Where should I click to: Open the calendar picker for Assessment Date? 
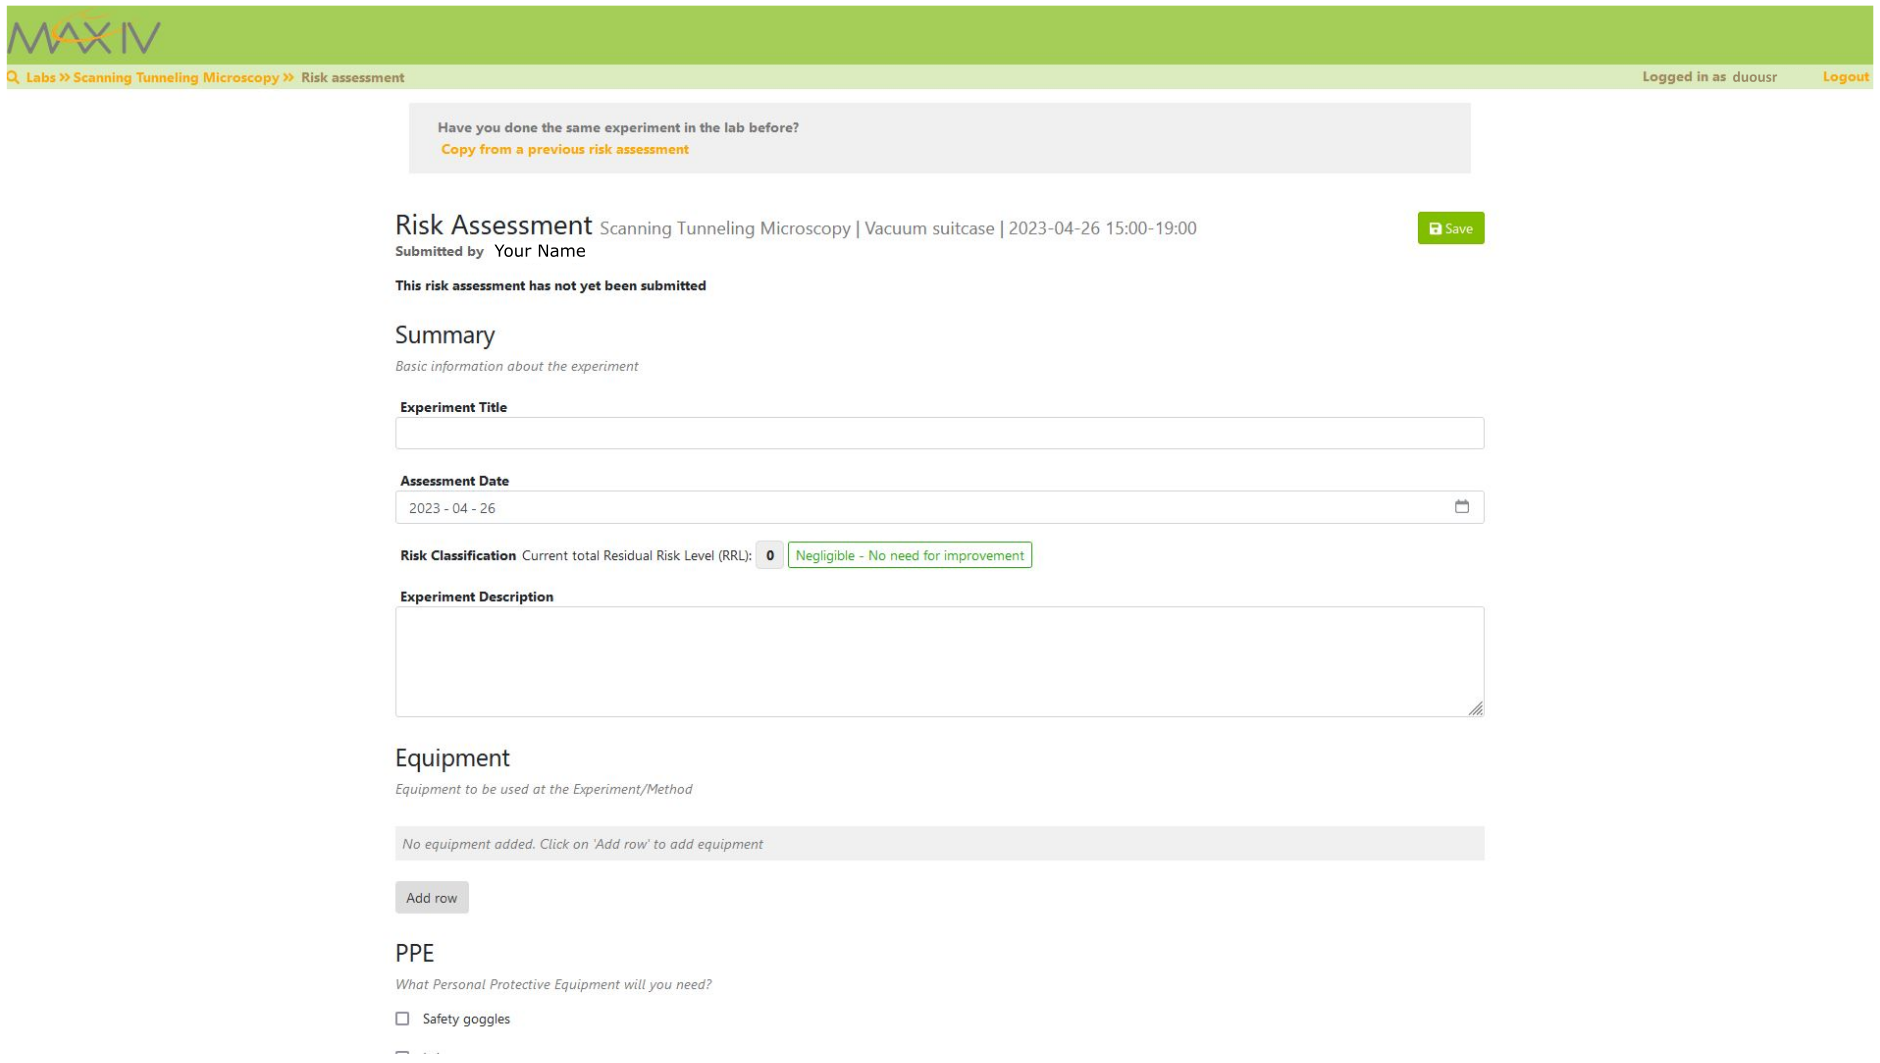[1461, 507]
